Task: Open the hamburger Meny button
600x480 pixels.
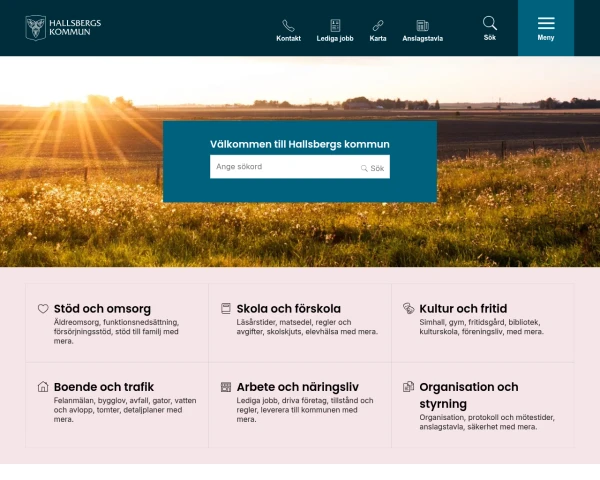Action: pyautogui.click(x=546, y=28)
